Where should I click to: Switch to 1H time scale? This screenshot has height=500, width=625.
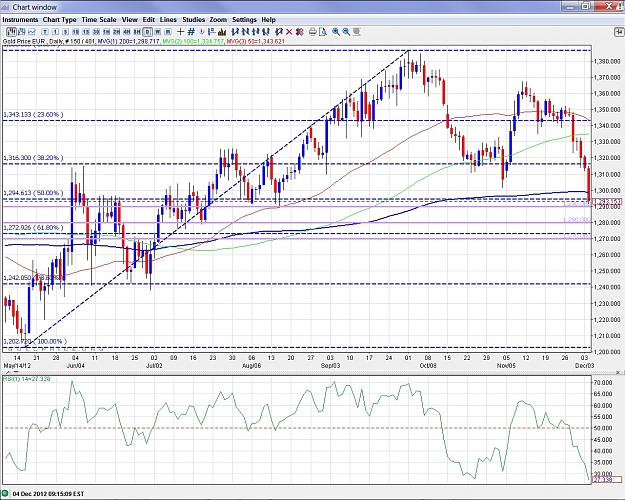point(106,32)
